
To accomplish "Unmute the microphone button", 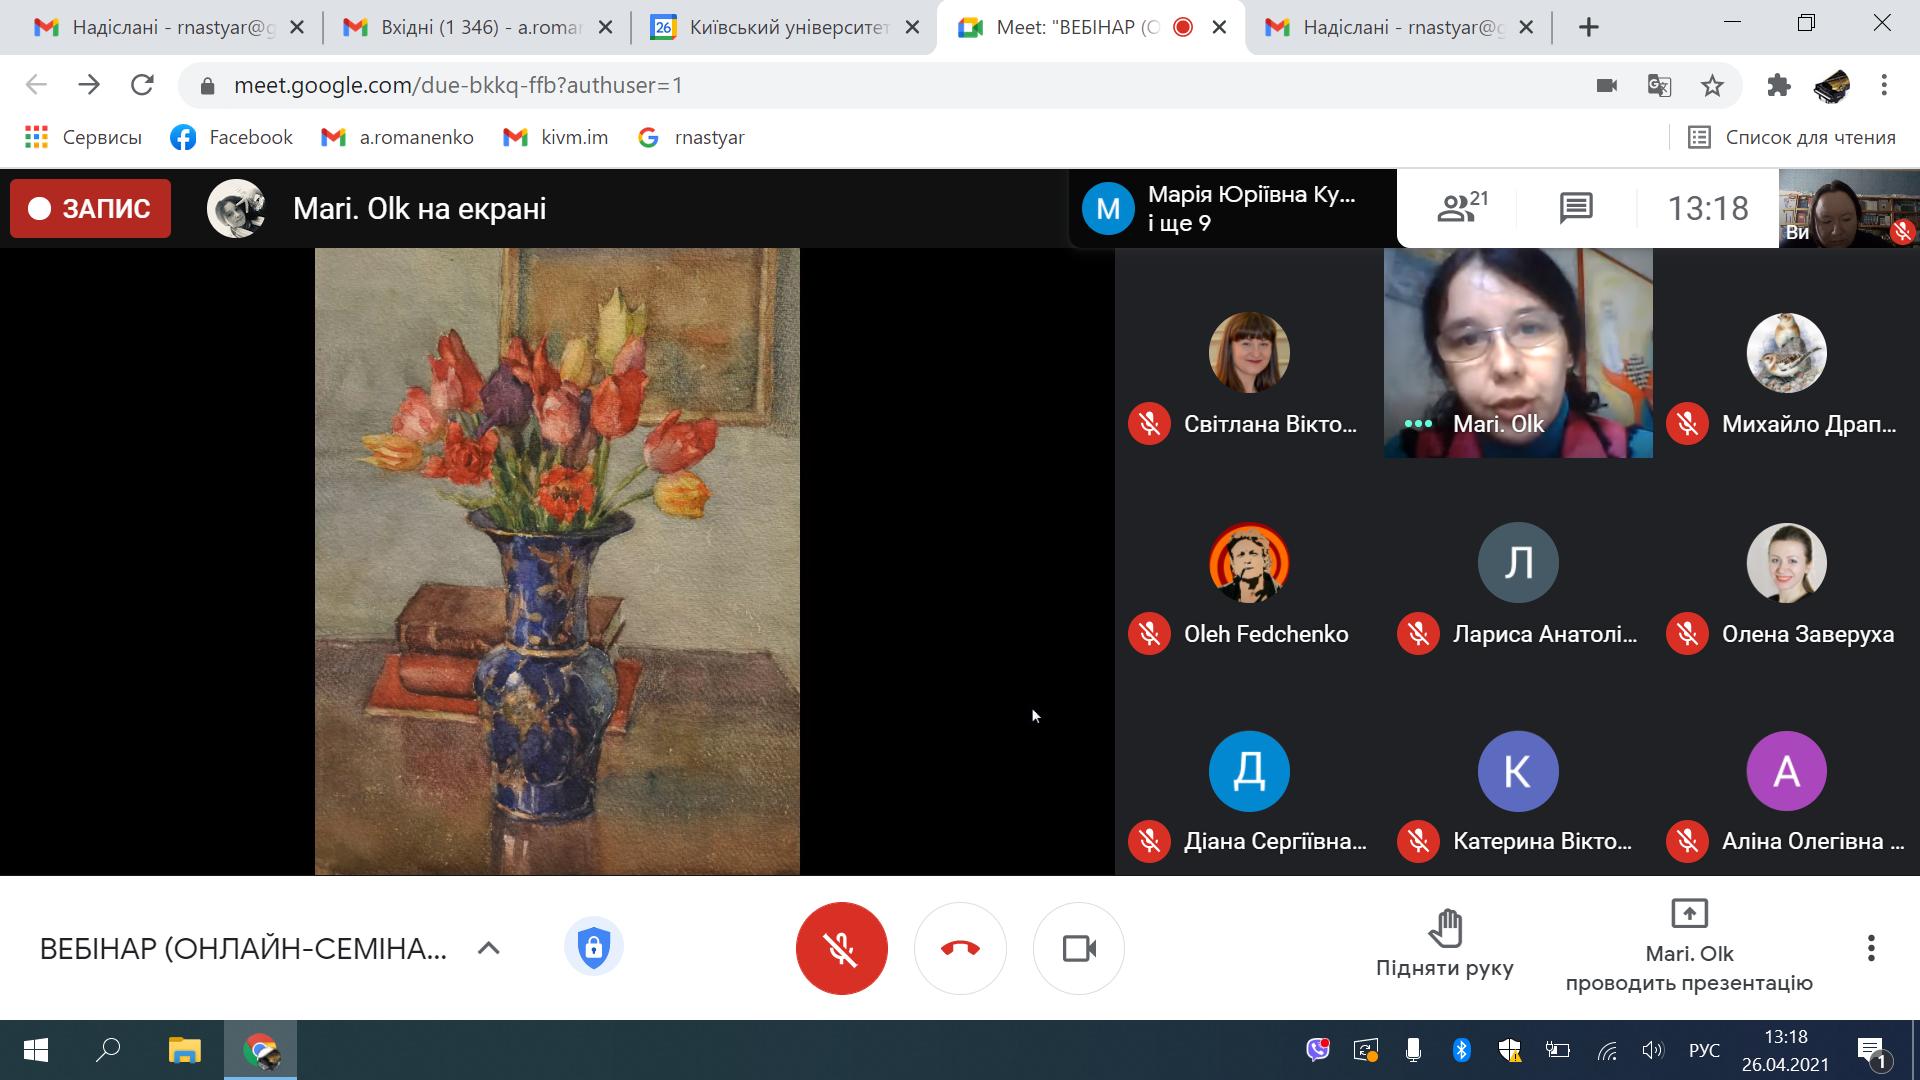I will click(841, 948).
